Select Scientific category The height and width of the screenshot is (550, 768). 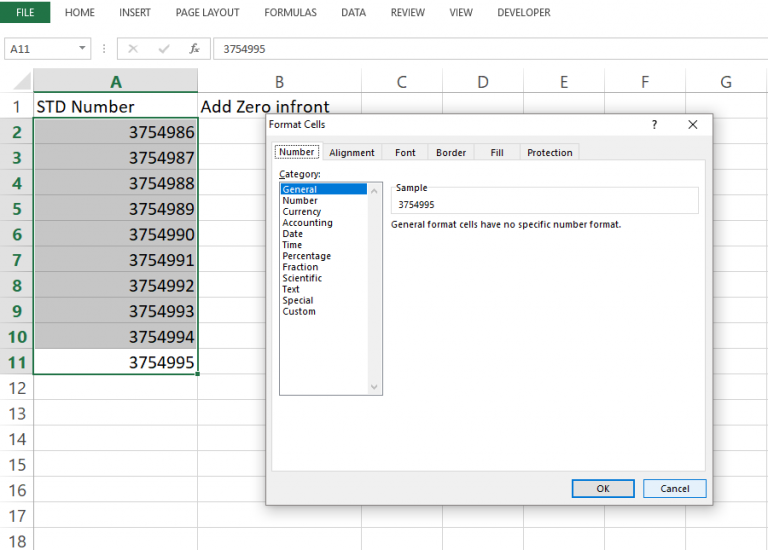pos(323,278)
